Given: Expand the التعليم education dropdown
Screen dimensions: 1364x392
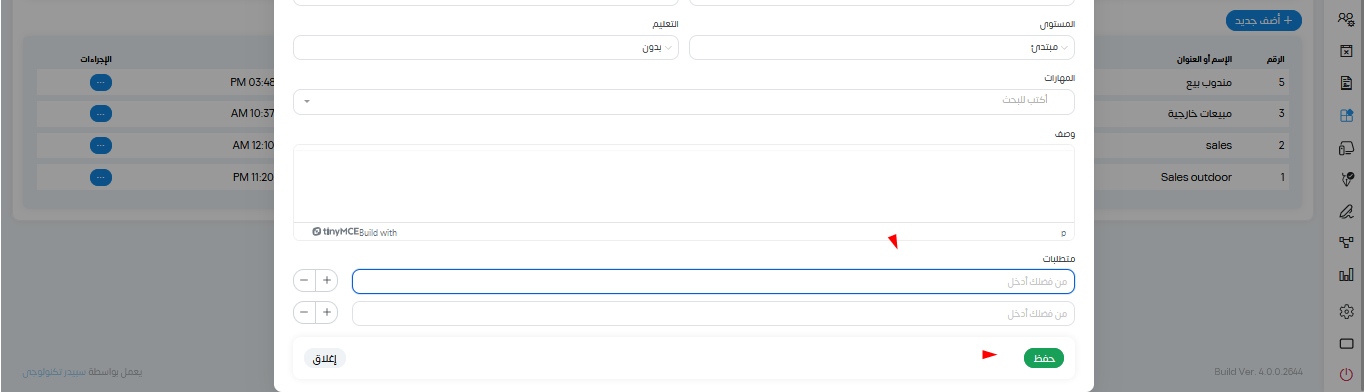Looking at the screenshot, I should pos(485,47).
